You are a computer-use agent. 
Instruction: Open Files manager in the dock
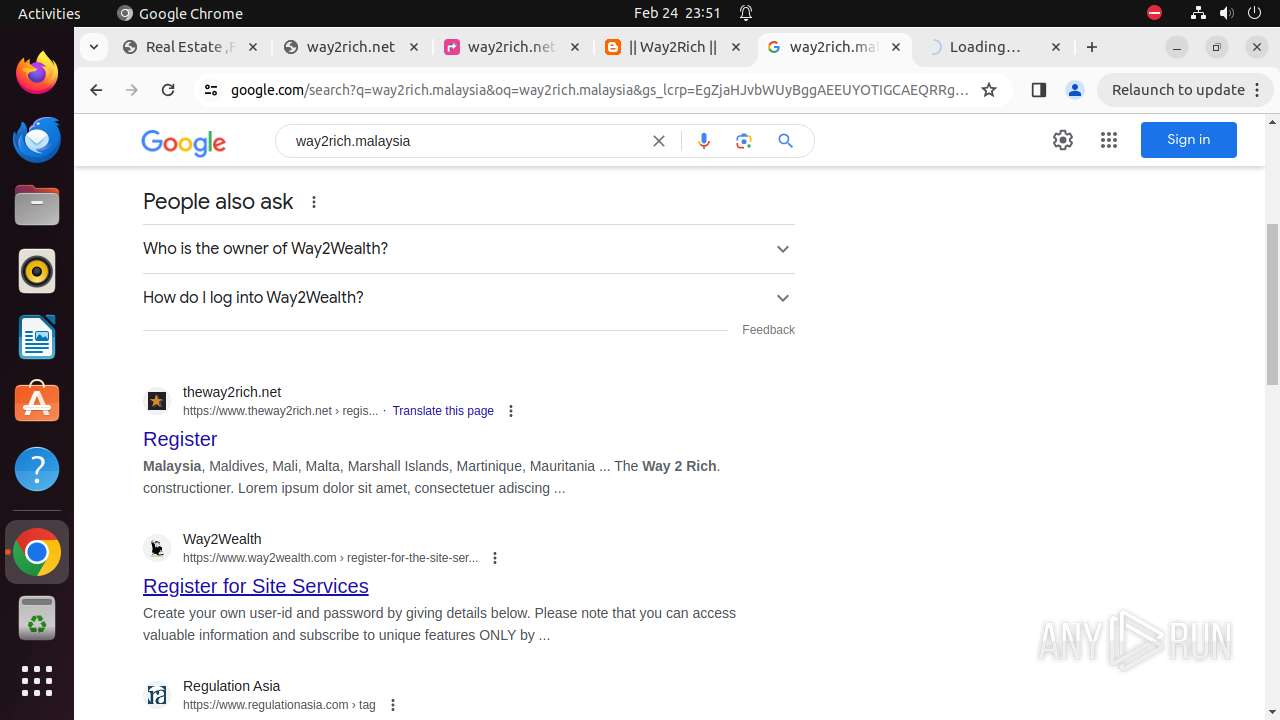coord(37,205)
